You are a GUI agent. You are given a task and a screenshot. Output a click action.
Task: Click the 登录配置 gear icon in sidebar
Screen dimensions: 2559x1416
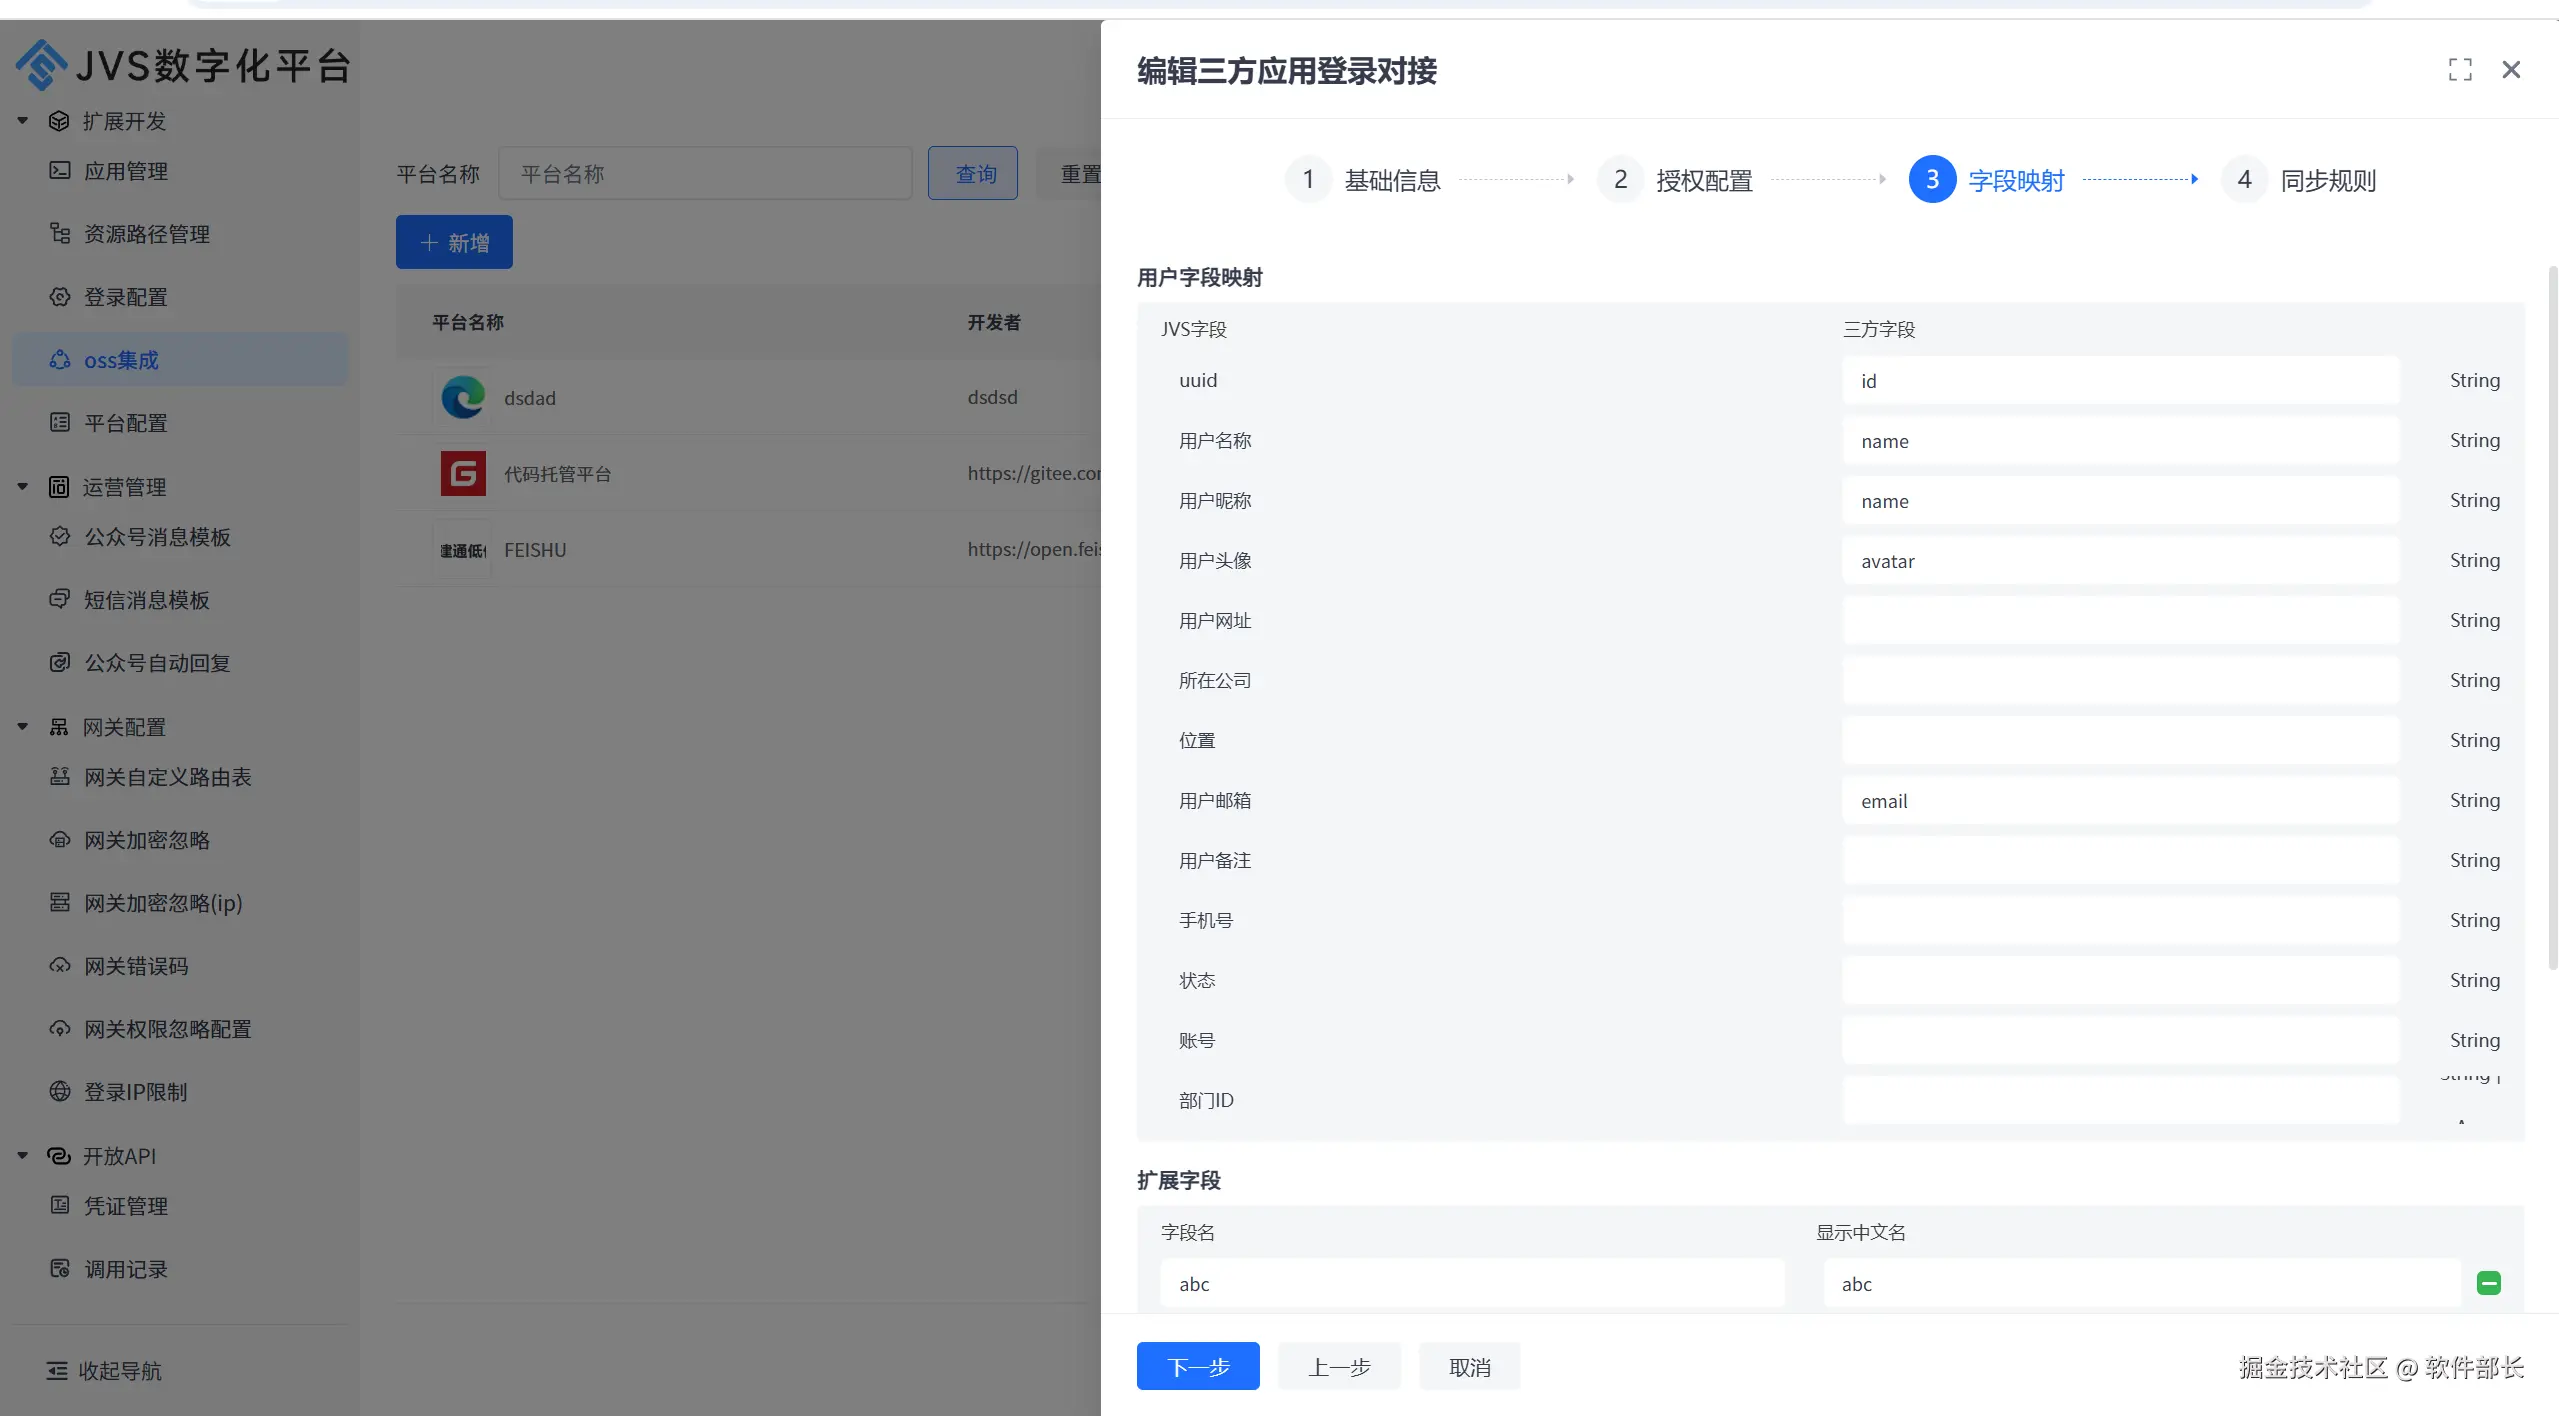(60, 297)
